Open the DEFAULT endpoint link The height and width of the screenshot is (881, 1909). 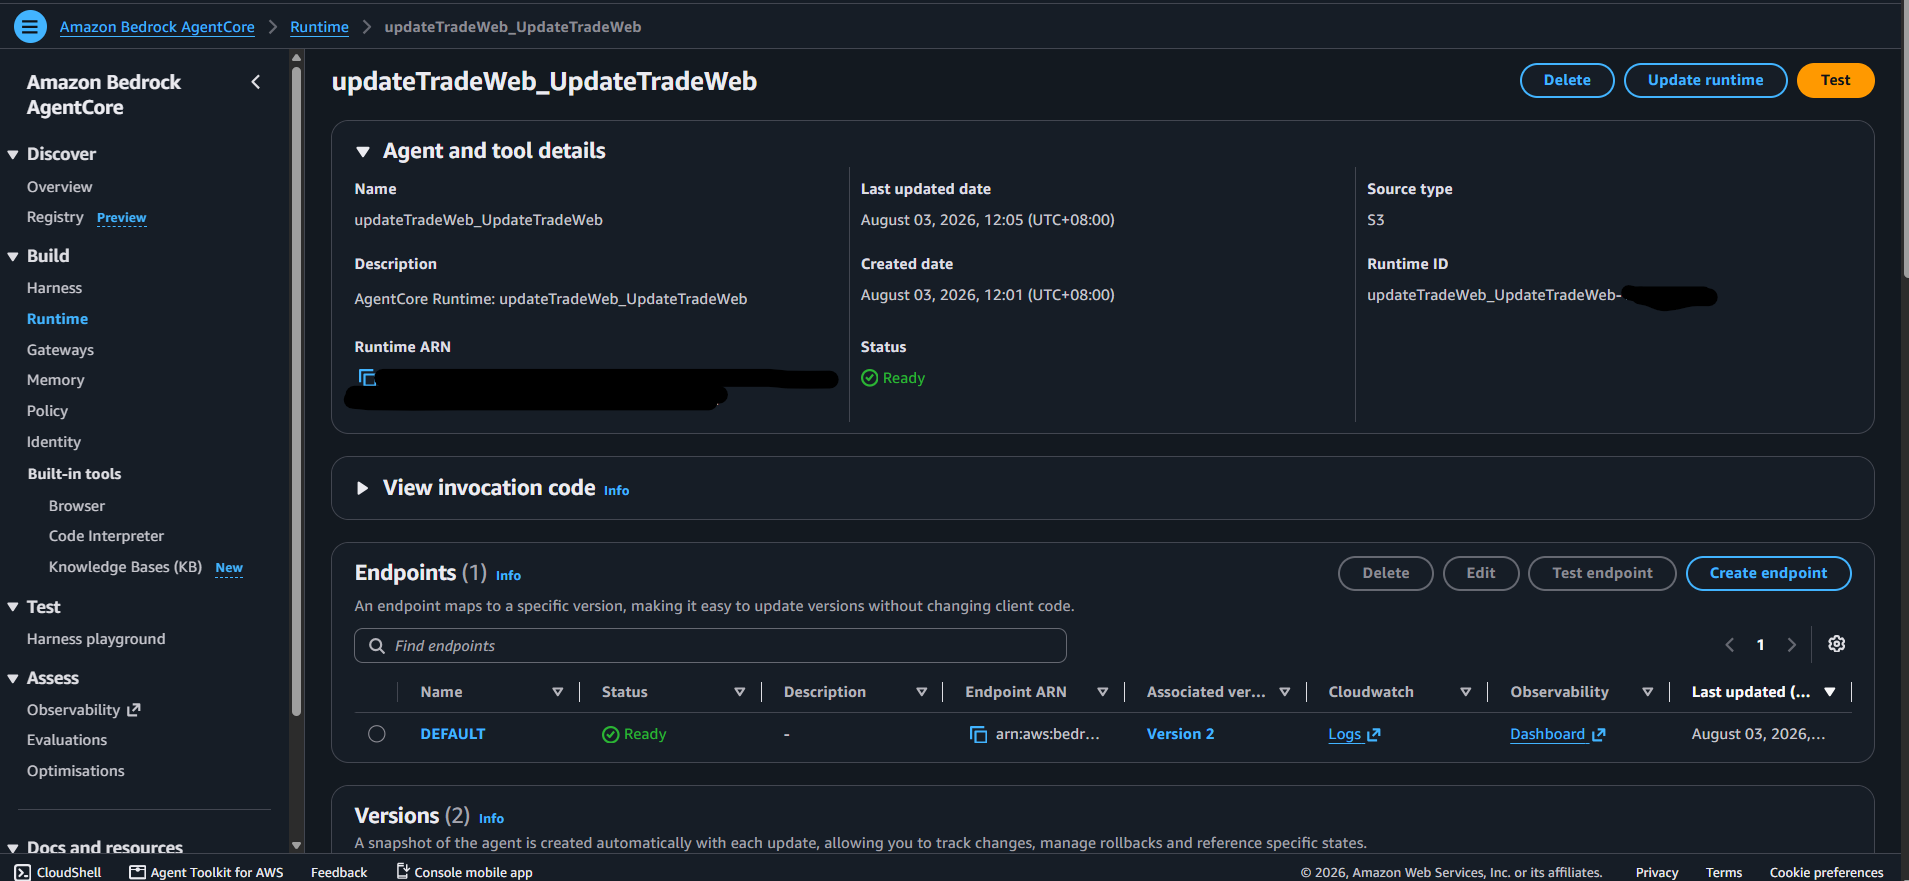452,734
